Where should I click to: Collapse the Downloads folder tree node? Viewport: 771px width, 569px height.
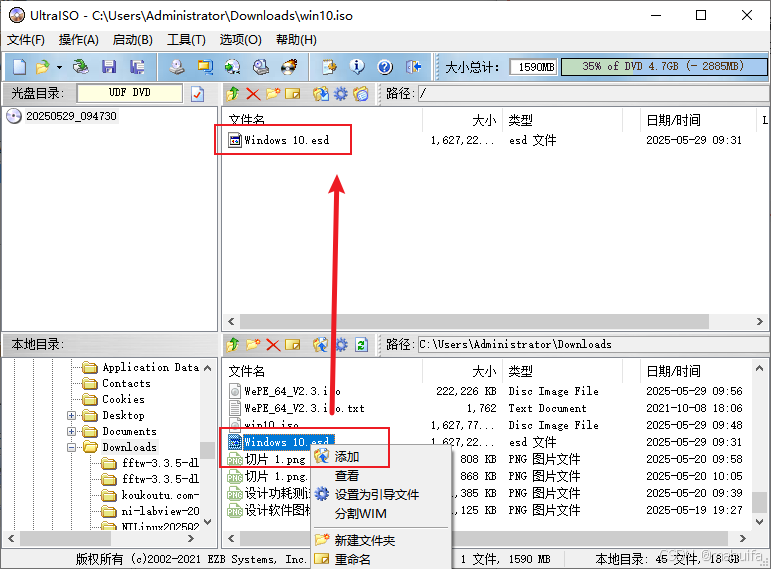tap(72, 447)
